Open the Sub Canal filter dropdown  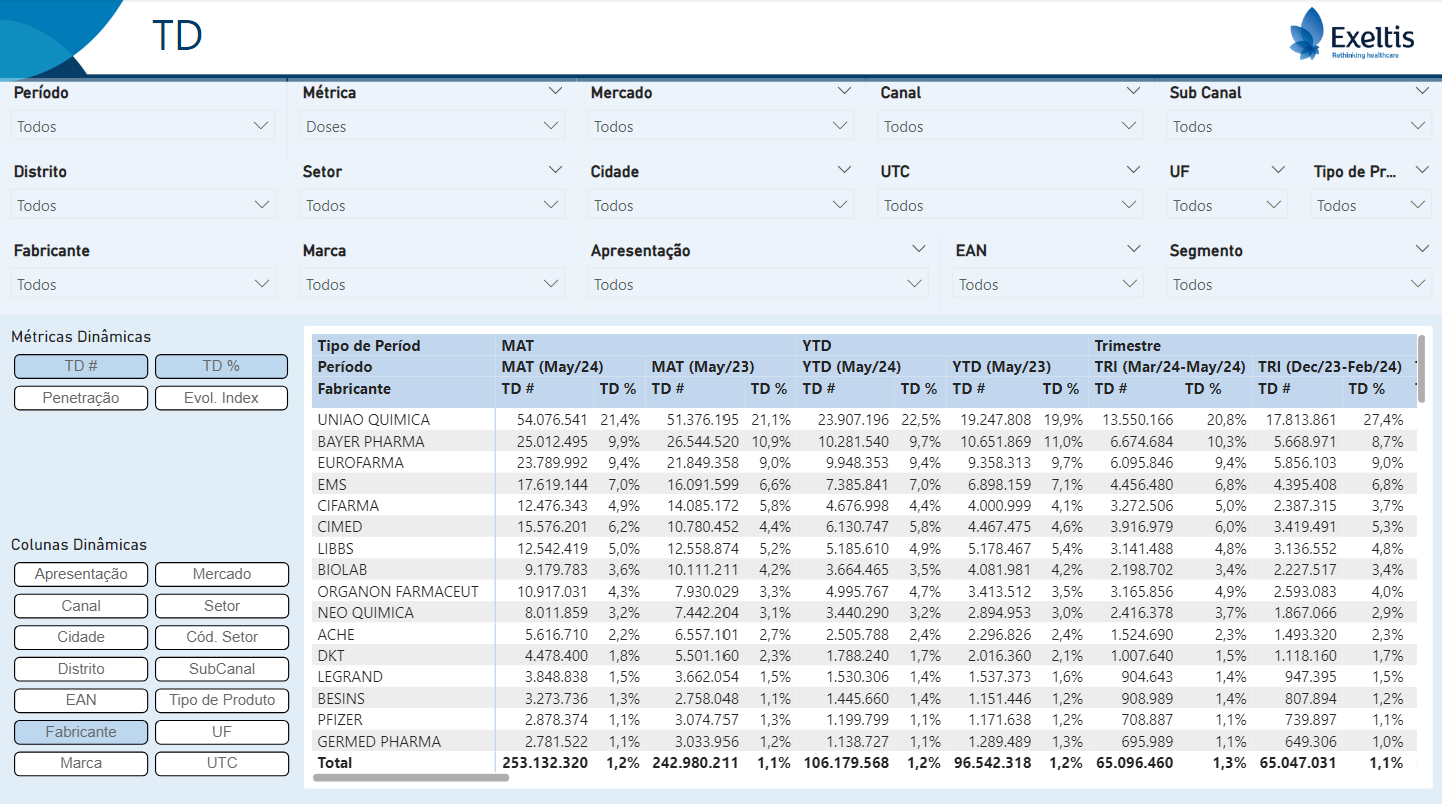[1298, 126]
